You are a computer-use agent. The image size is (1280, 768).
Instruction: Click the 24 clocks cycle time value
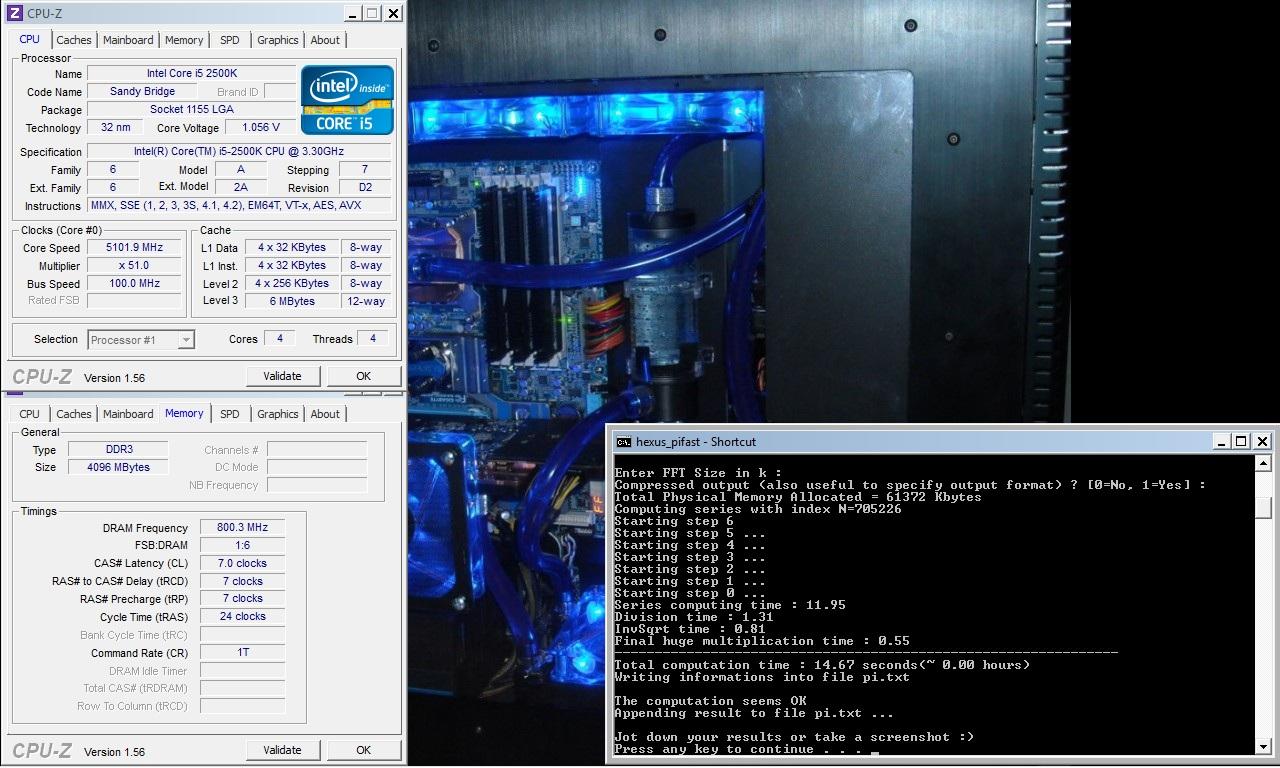tap(243, 616)
